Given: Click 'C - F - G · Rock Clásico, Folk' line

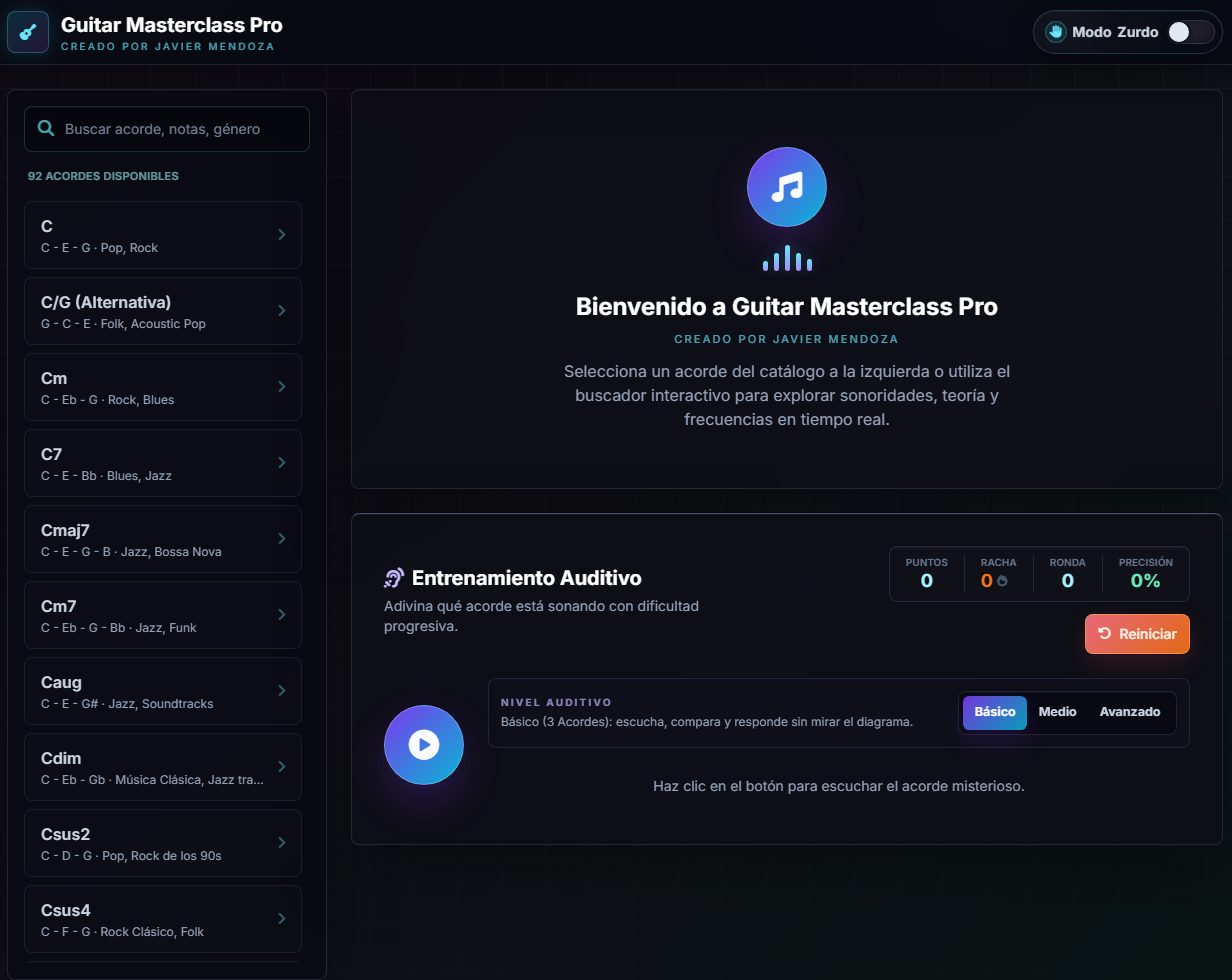Looking at the screenshot, I should pos(122,932).
